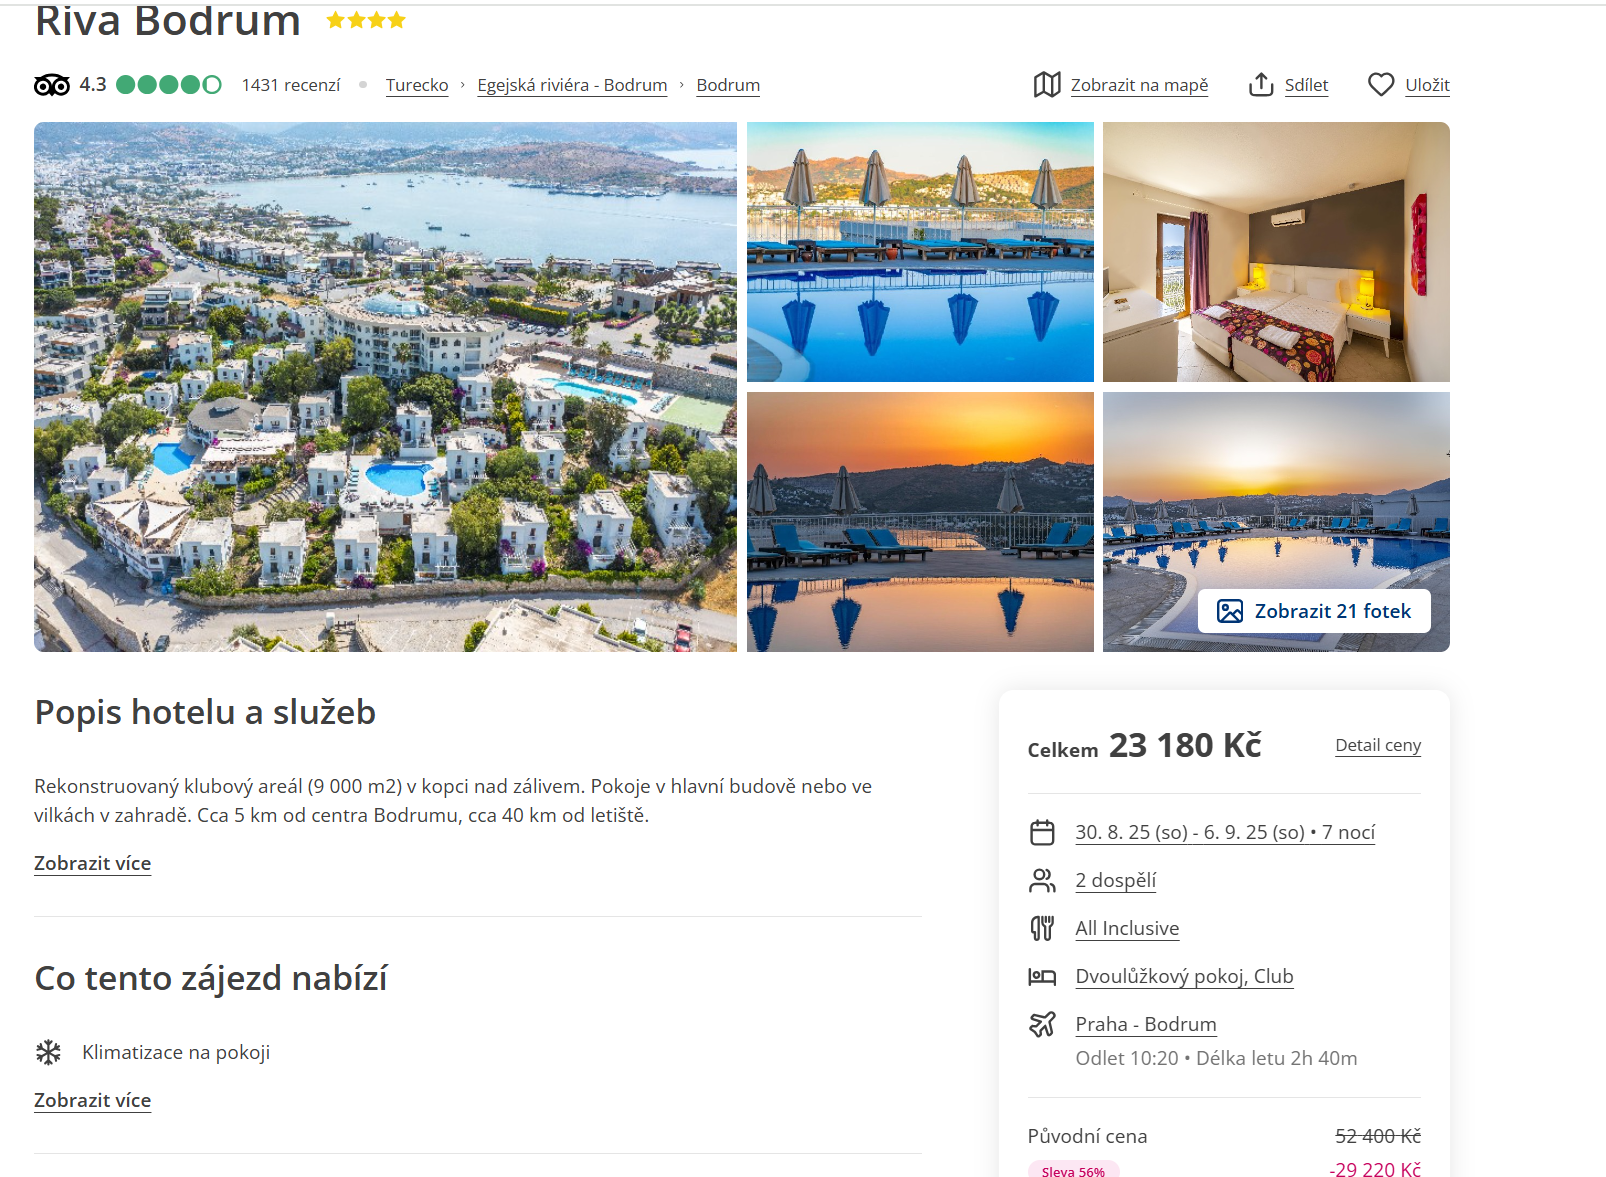
Task: Open the hotel bedroom photo
Action: (1276, 252)
